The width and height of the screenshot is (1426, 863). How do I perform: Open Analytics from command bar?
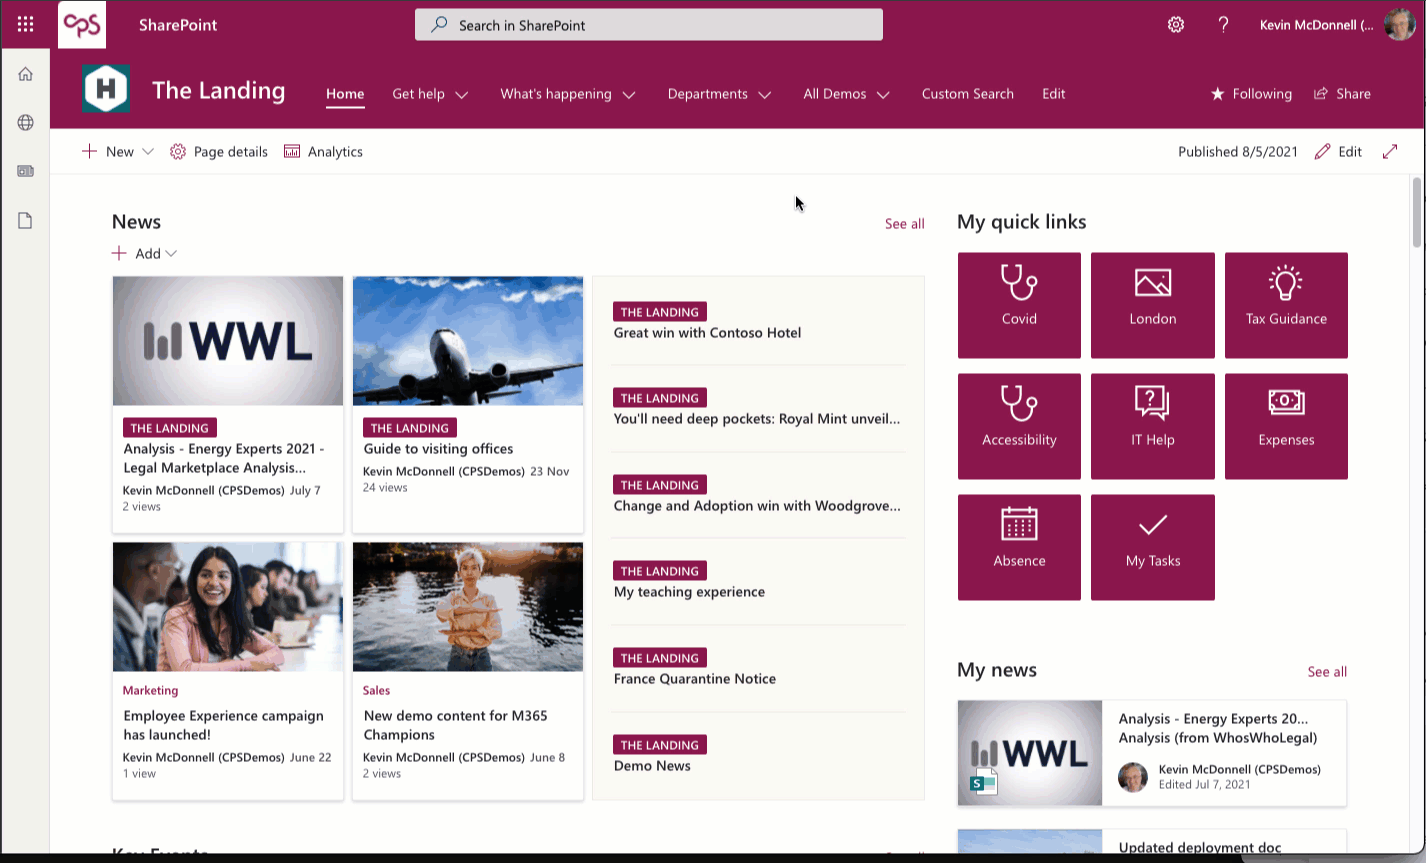coord(323,152)
